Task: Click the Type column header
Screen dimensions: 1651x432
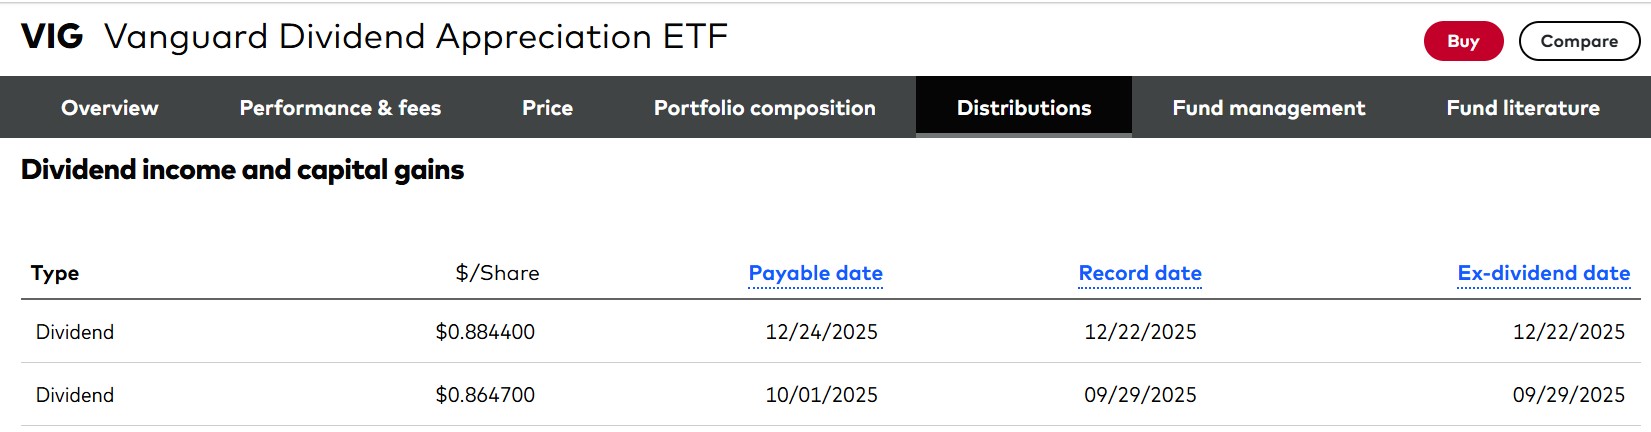Action: [55, 273]
